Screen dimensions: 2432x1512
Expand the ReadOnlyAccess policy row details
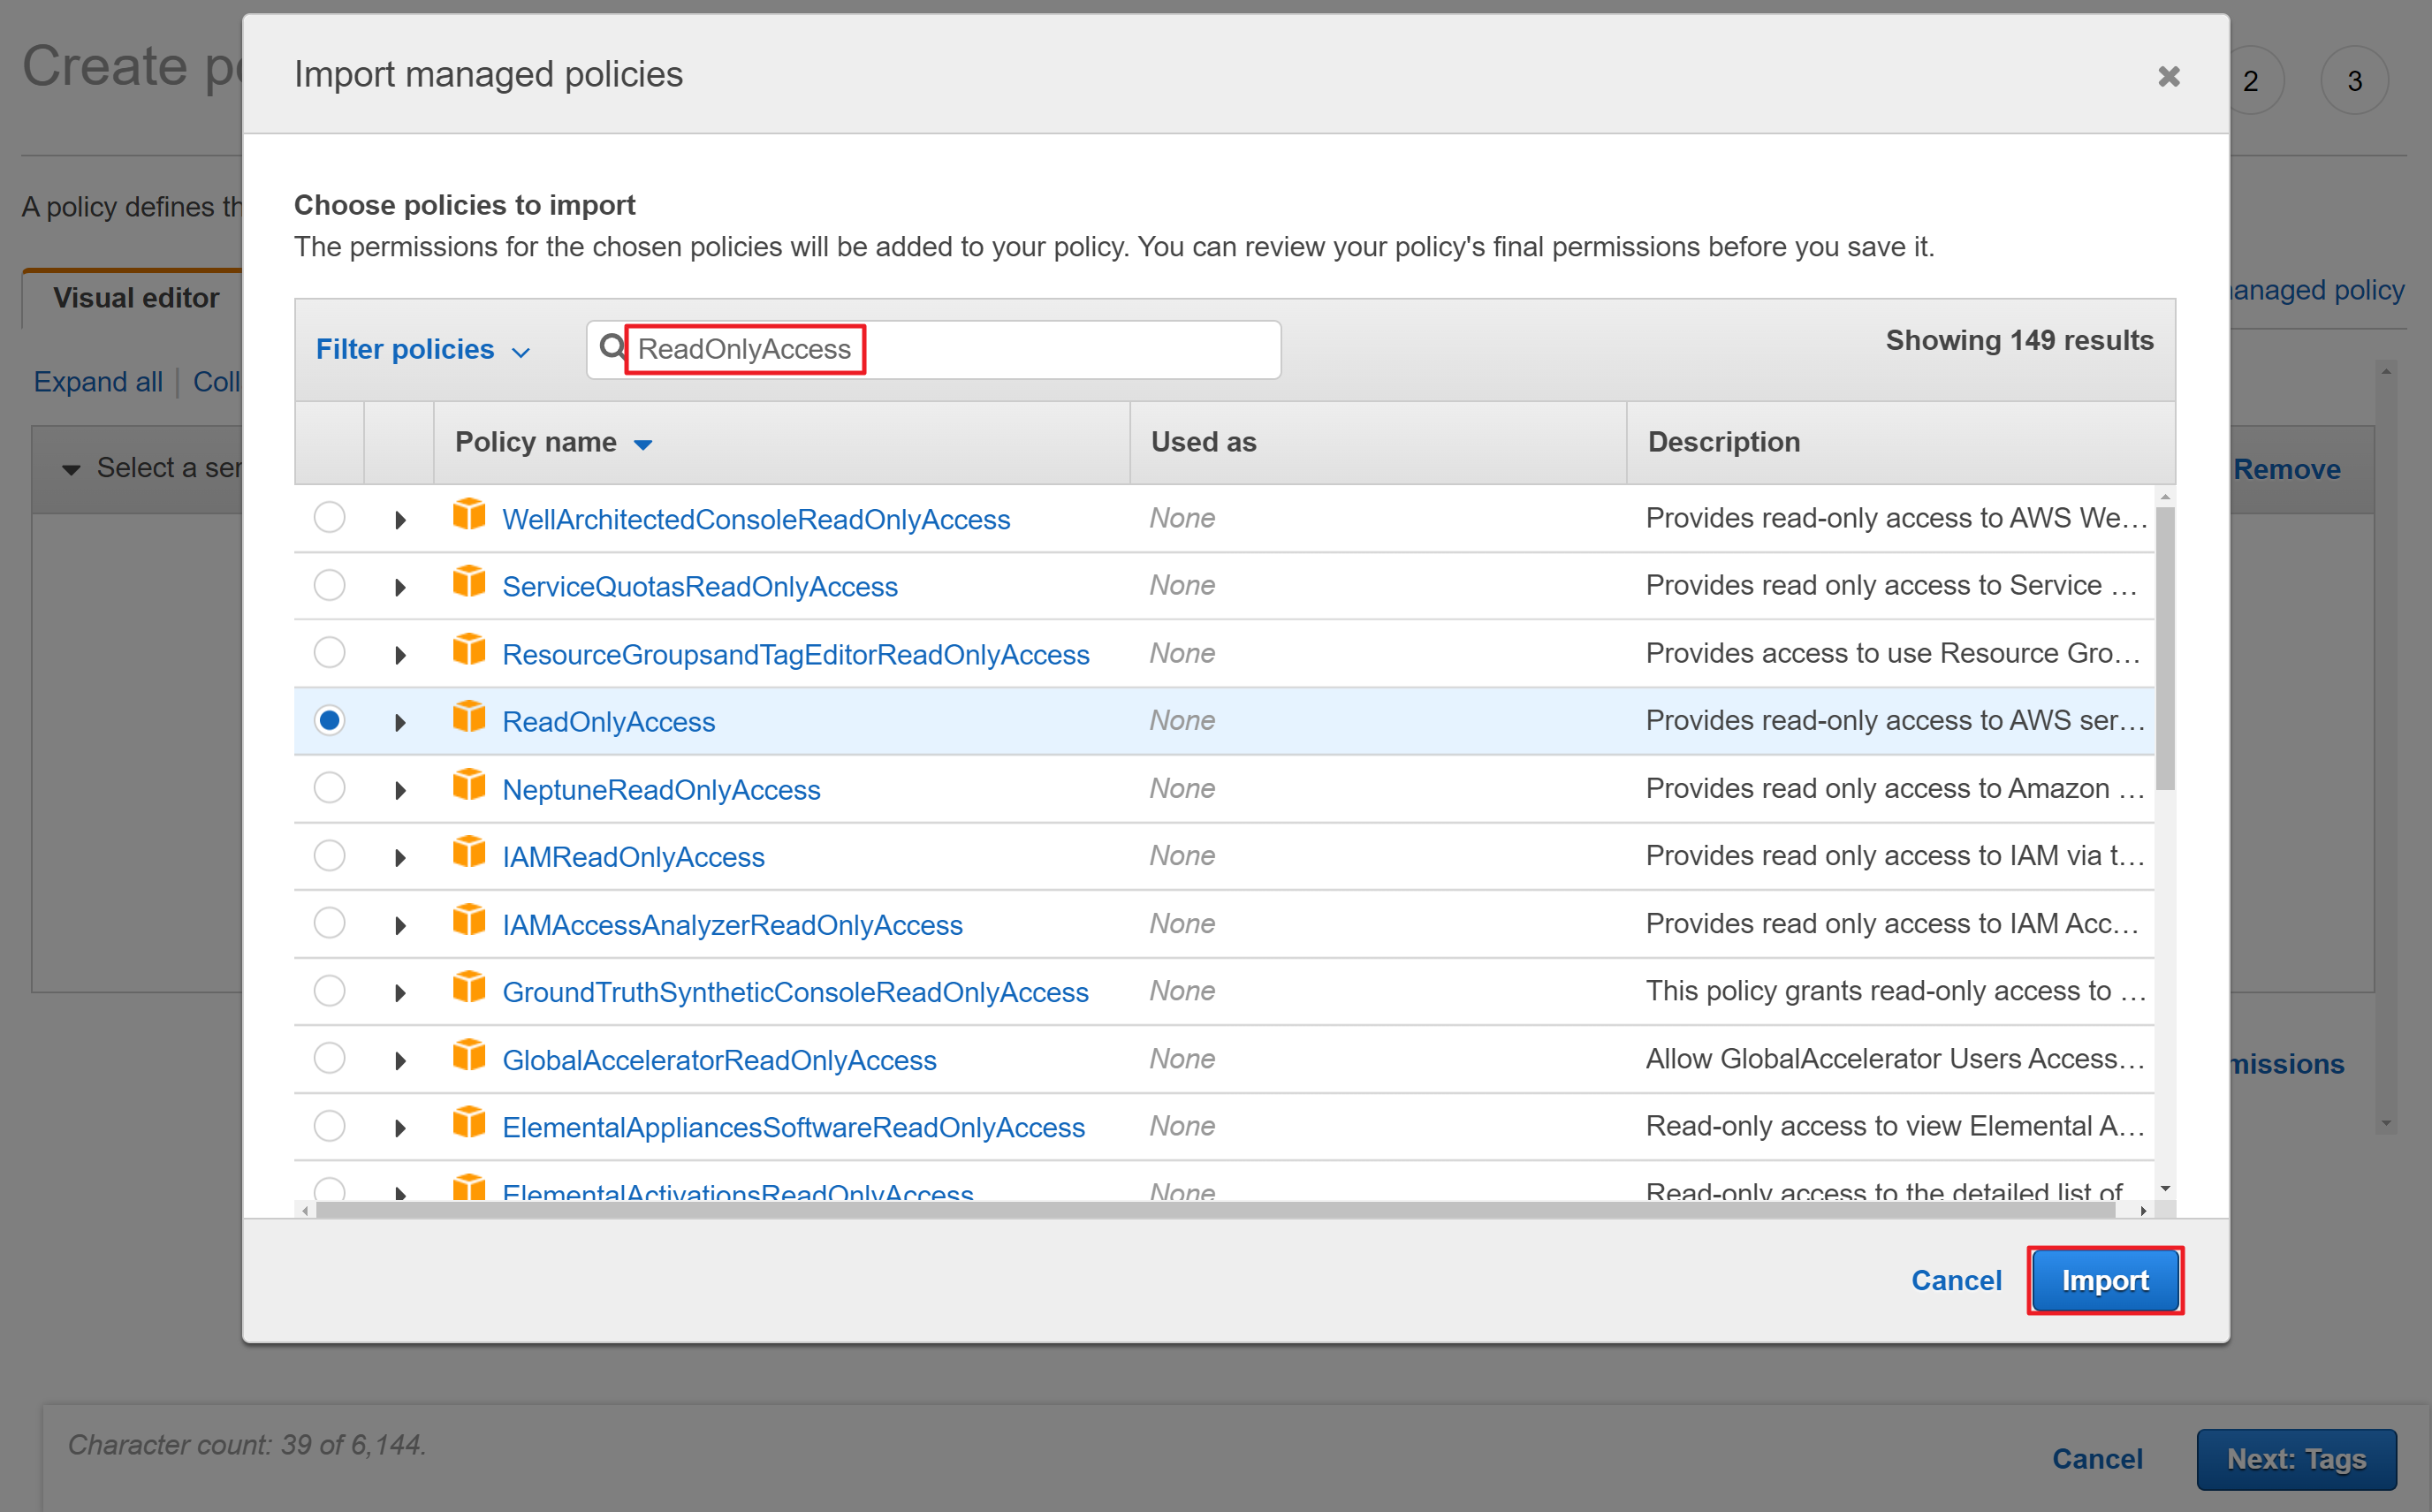point(400,722)
